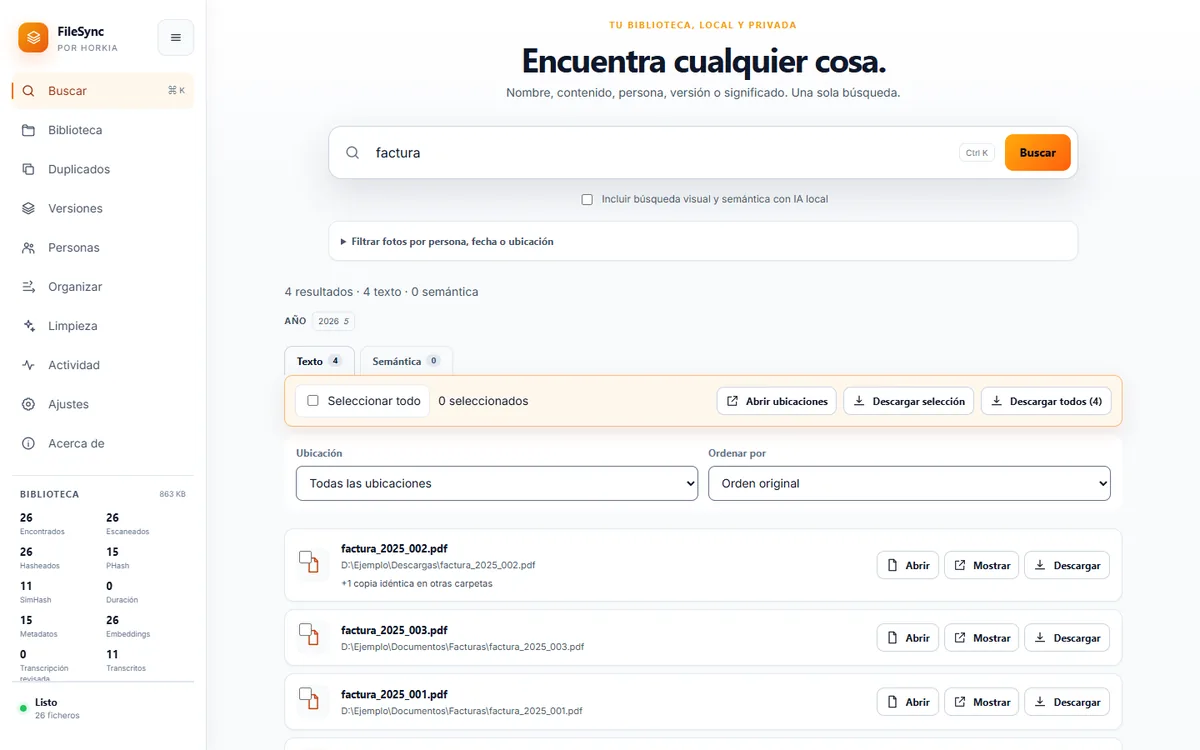
Task: Open Acerca de in the sidebar
Action: click(x=103, y=443)
